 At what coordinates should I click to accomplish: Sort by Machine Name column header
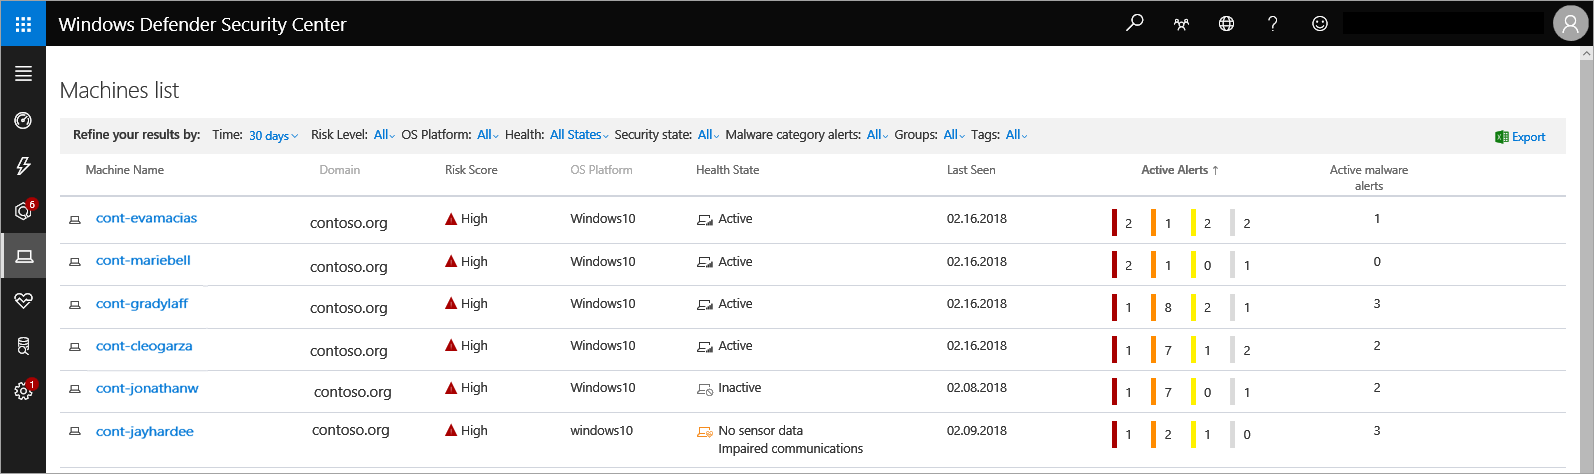124,170
